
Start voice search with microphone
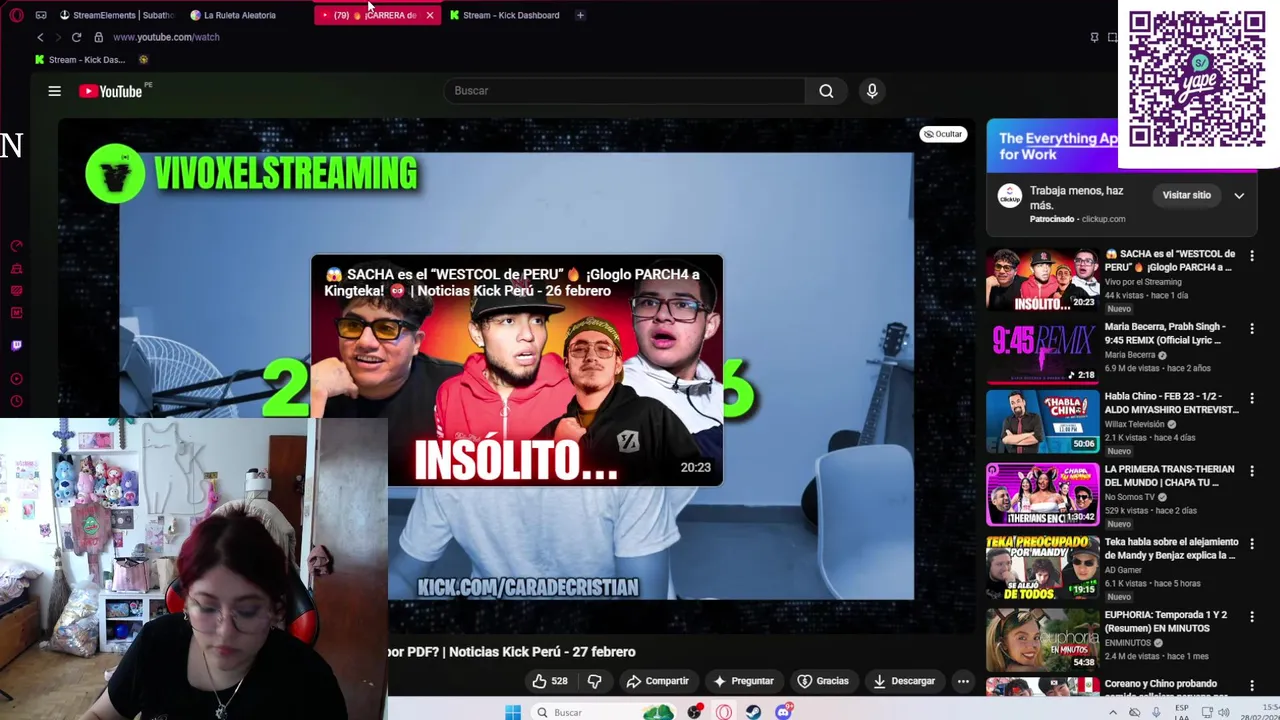(x=872, y=91)
